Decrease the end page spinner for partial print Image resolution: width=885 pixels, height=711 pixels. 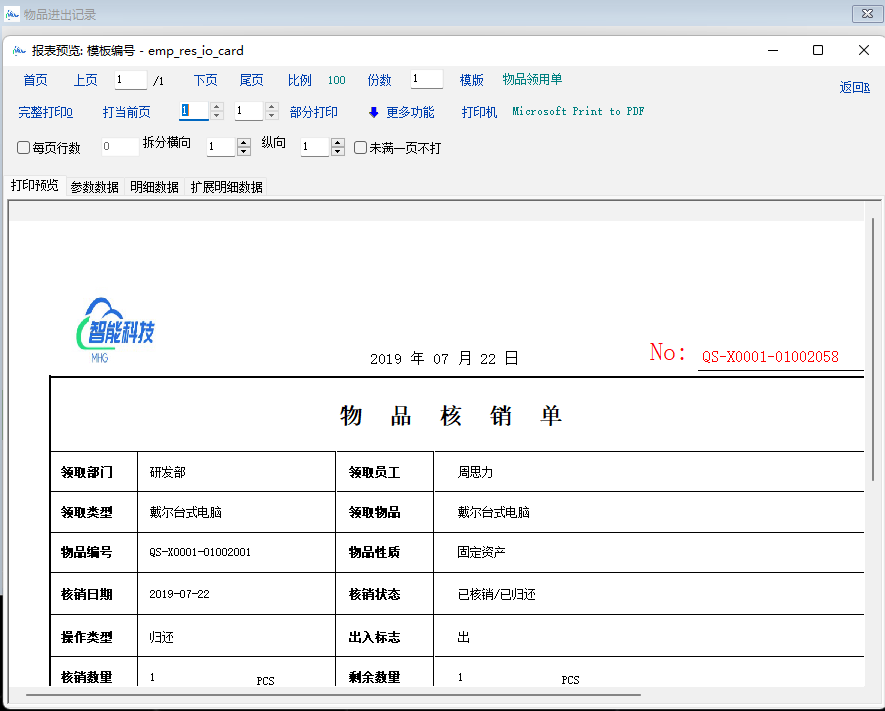271,116
